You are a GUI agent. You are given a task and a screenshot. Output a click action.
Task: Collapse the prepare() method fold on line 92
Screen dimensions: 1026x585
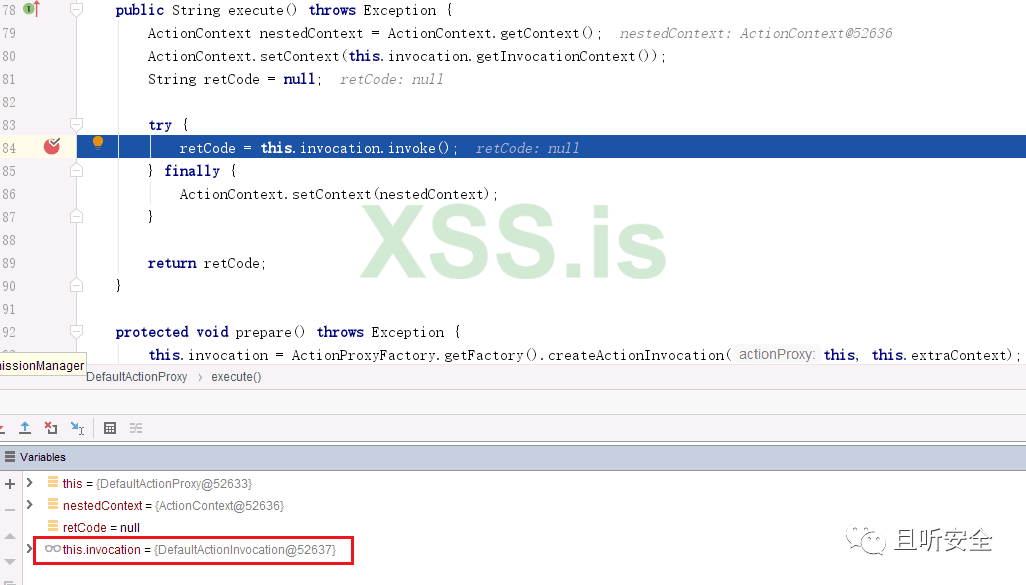pos(77,332)
